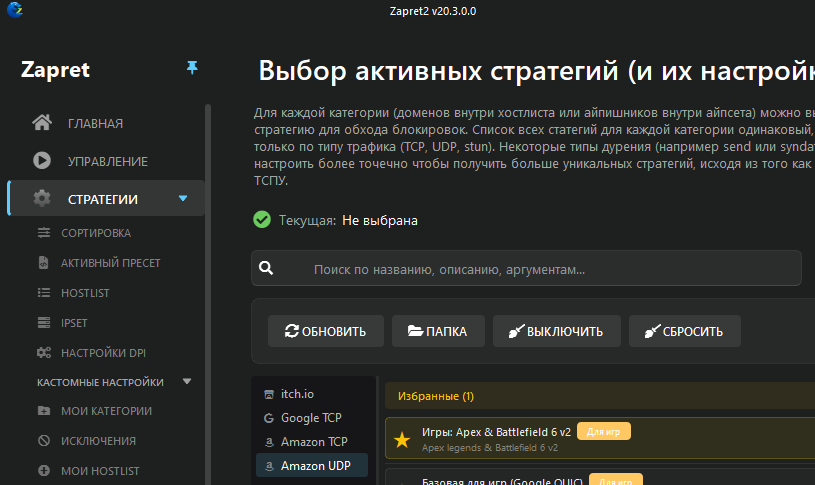This screenshot has height=485, width=815.
Task: Select the Amazon UDP category
Action: [x=312, y=466]
